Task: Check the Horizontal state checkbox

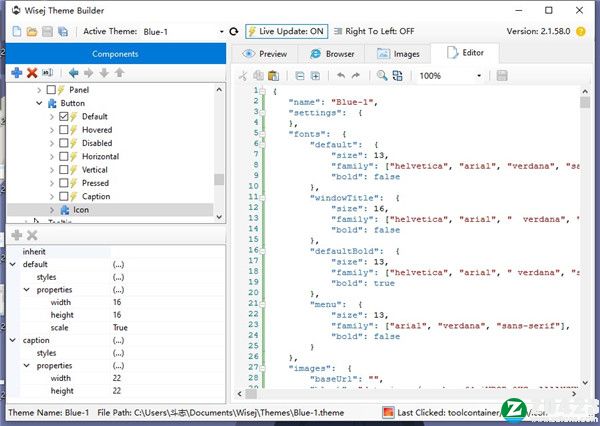Action: [64, 157]
